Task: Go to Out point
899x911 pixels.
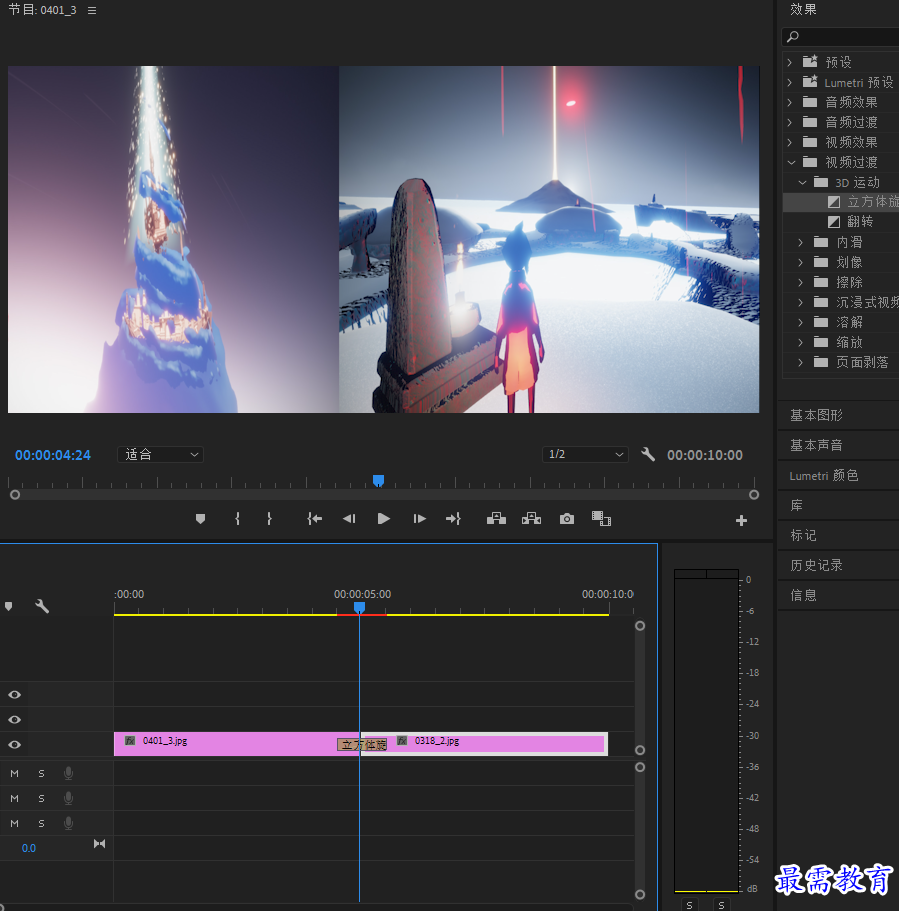Action: [453, 519]
